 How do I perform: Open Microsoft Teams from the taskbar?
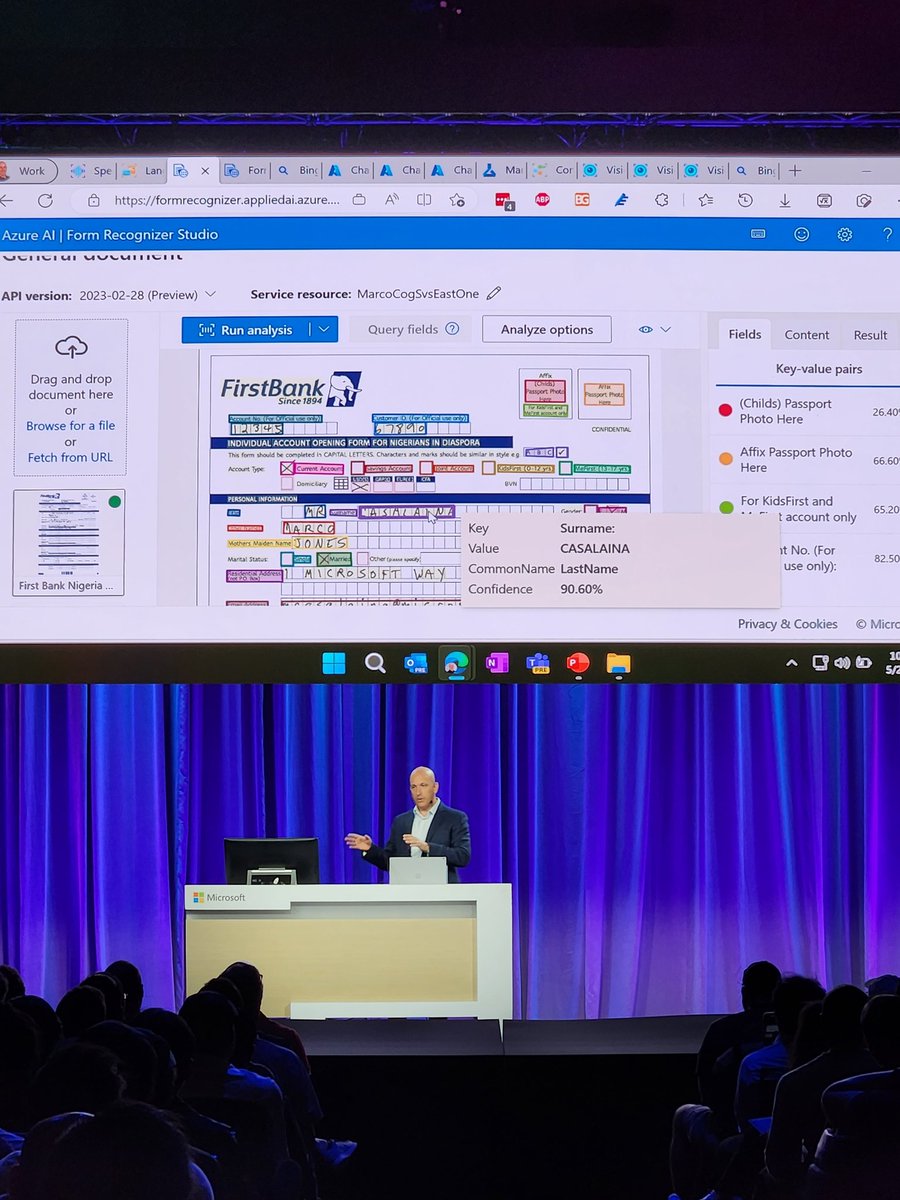point(538,663)
